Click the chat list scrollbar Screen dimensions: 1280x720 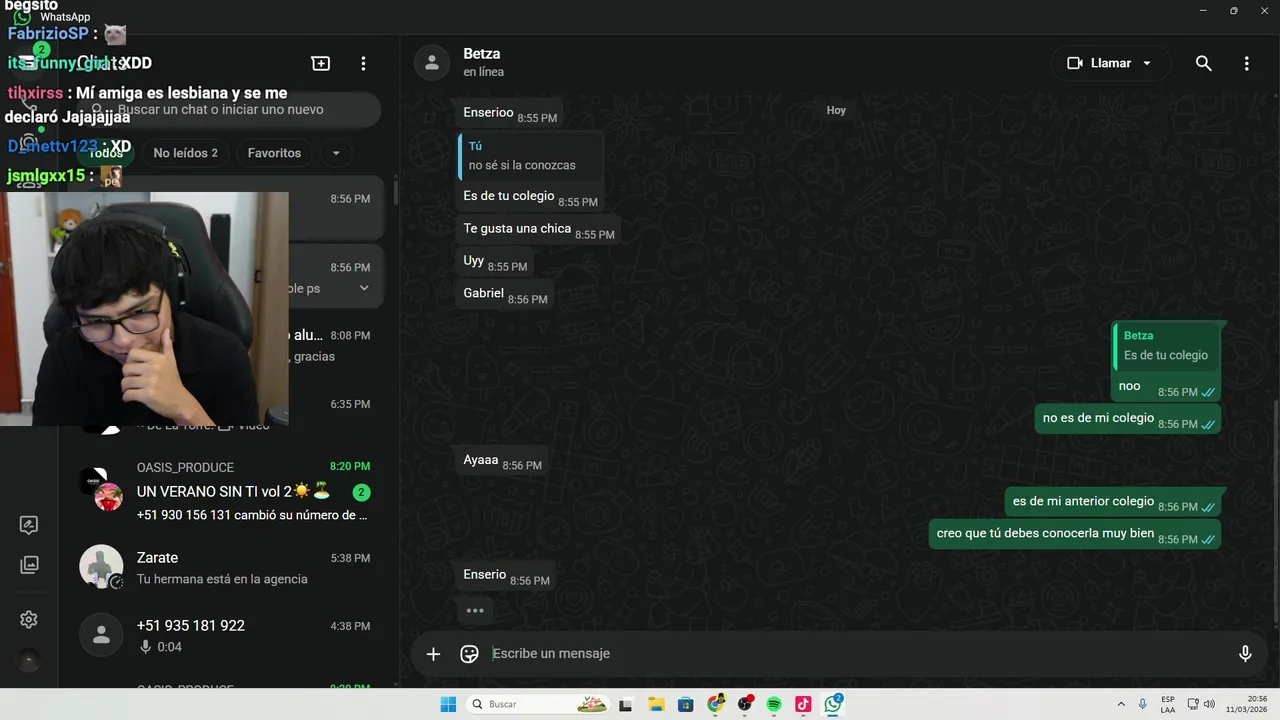coord(396,192)
